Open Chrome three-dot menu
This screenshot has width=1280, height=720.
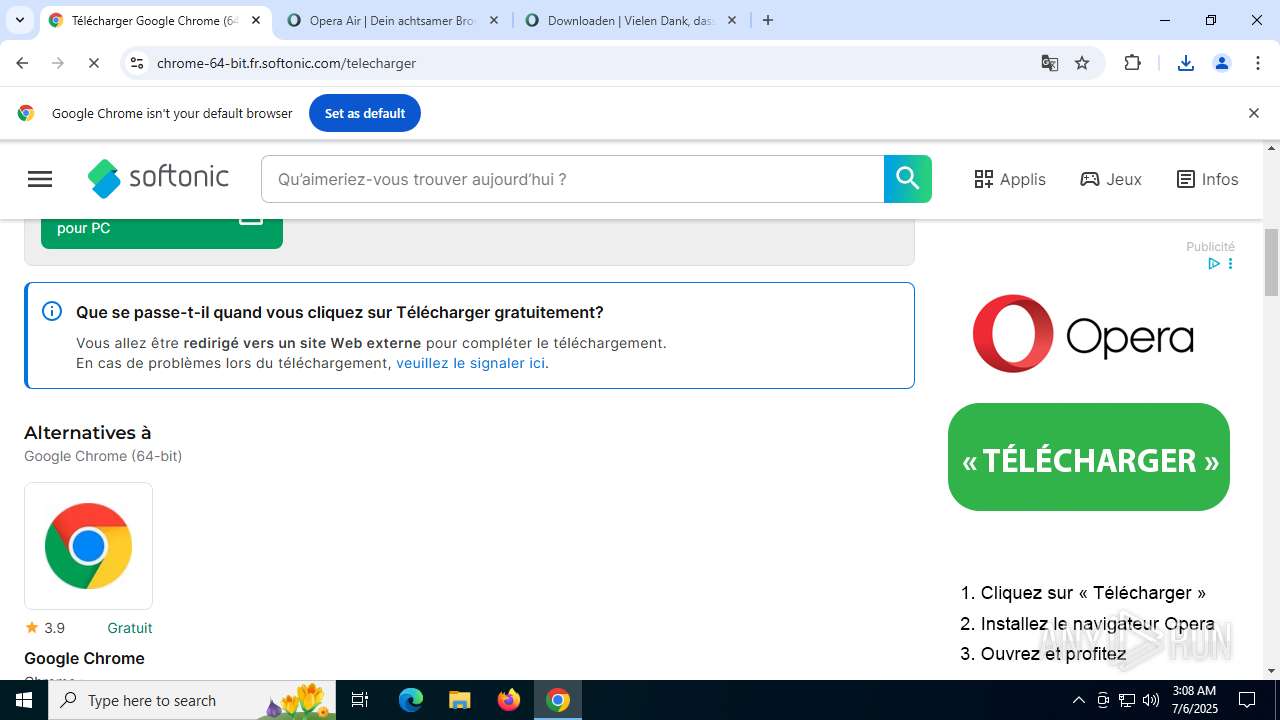click(1258, 63)
